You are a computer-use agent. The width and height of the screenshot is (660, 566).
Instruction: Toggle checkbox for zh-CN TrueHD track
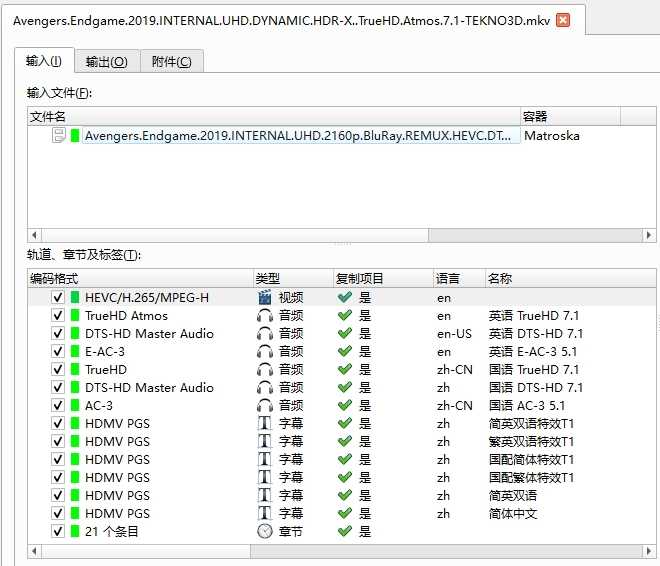coord(58,369)
